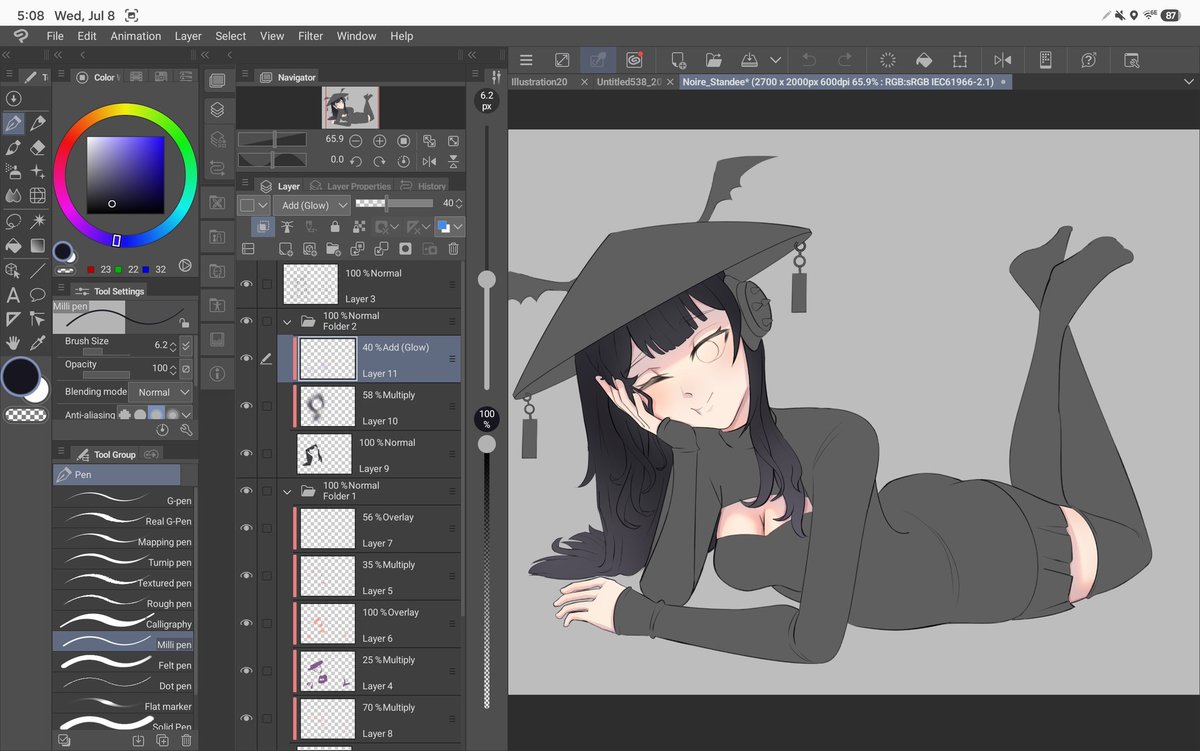1200x751 pixels.
Task: Open the Animation menu
Action: coord(136,36)
